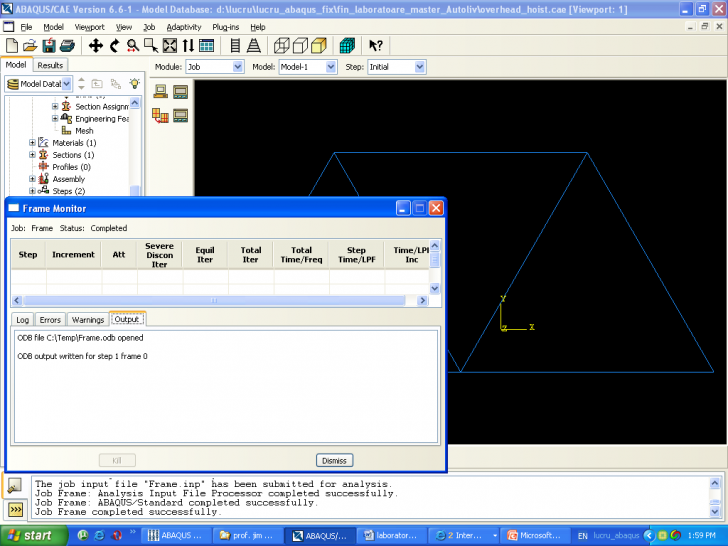The image size is (728, 546).
Task: Open the Plug-ins menu
Action: pyautogui.click(x=225, y=27)
